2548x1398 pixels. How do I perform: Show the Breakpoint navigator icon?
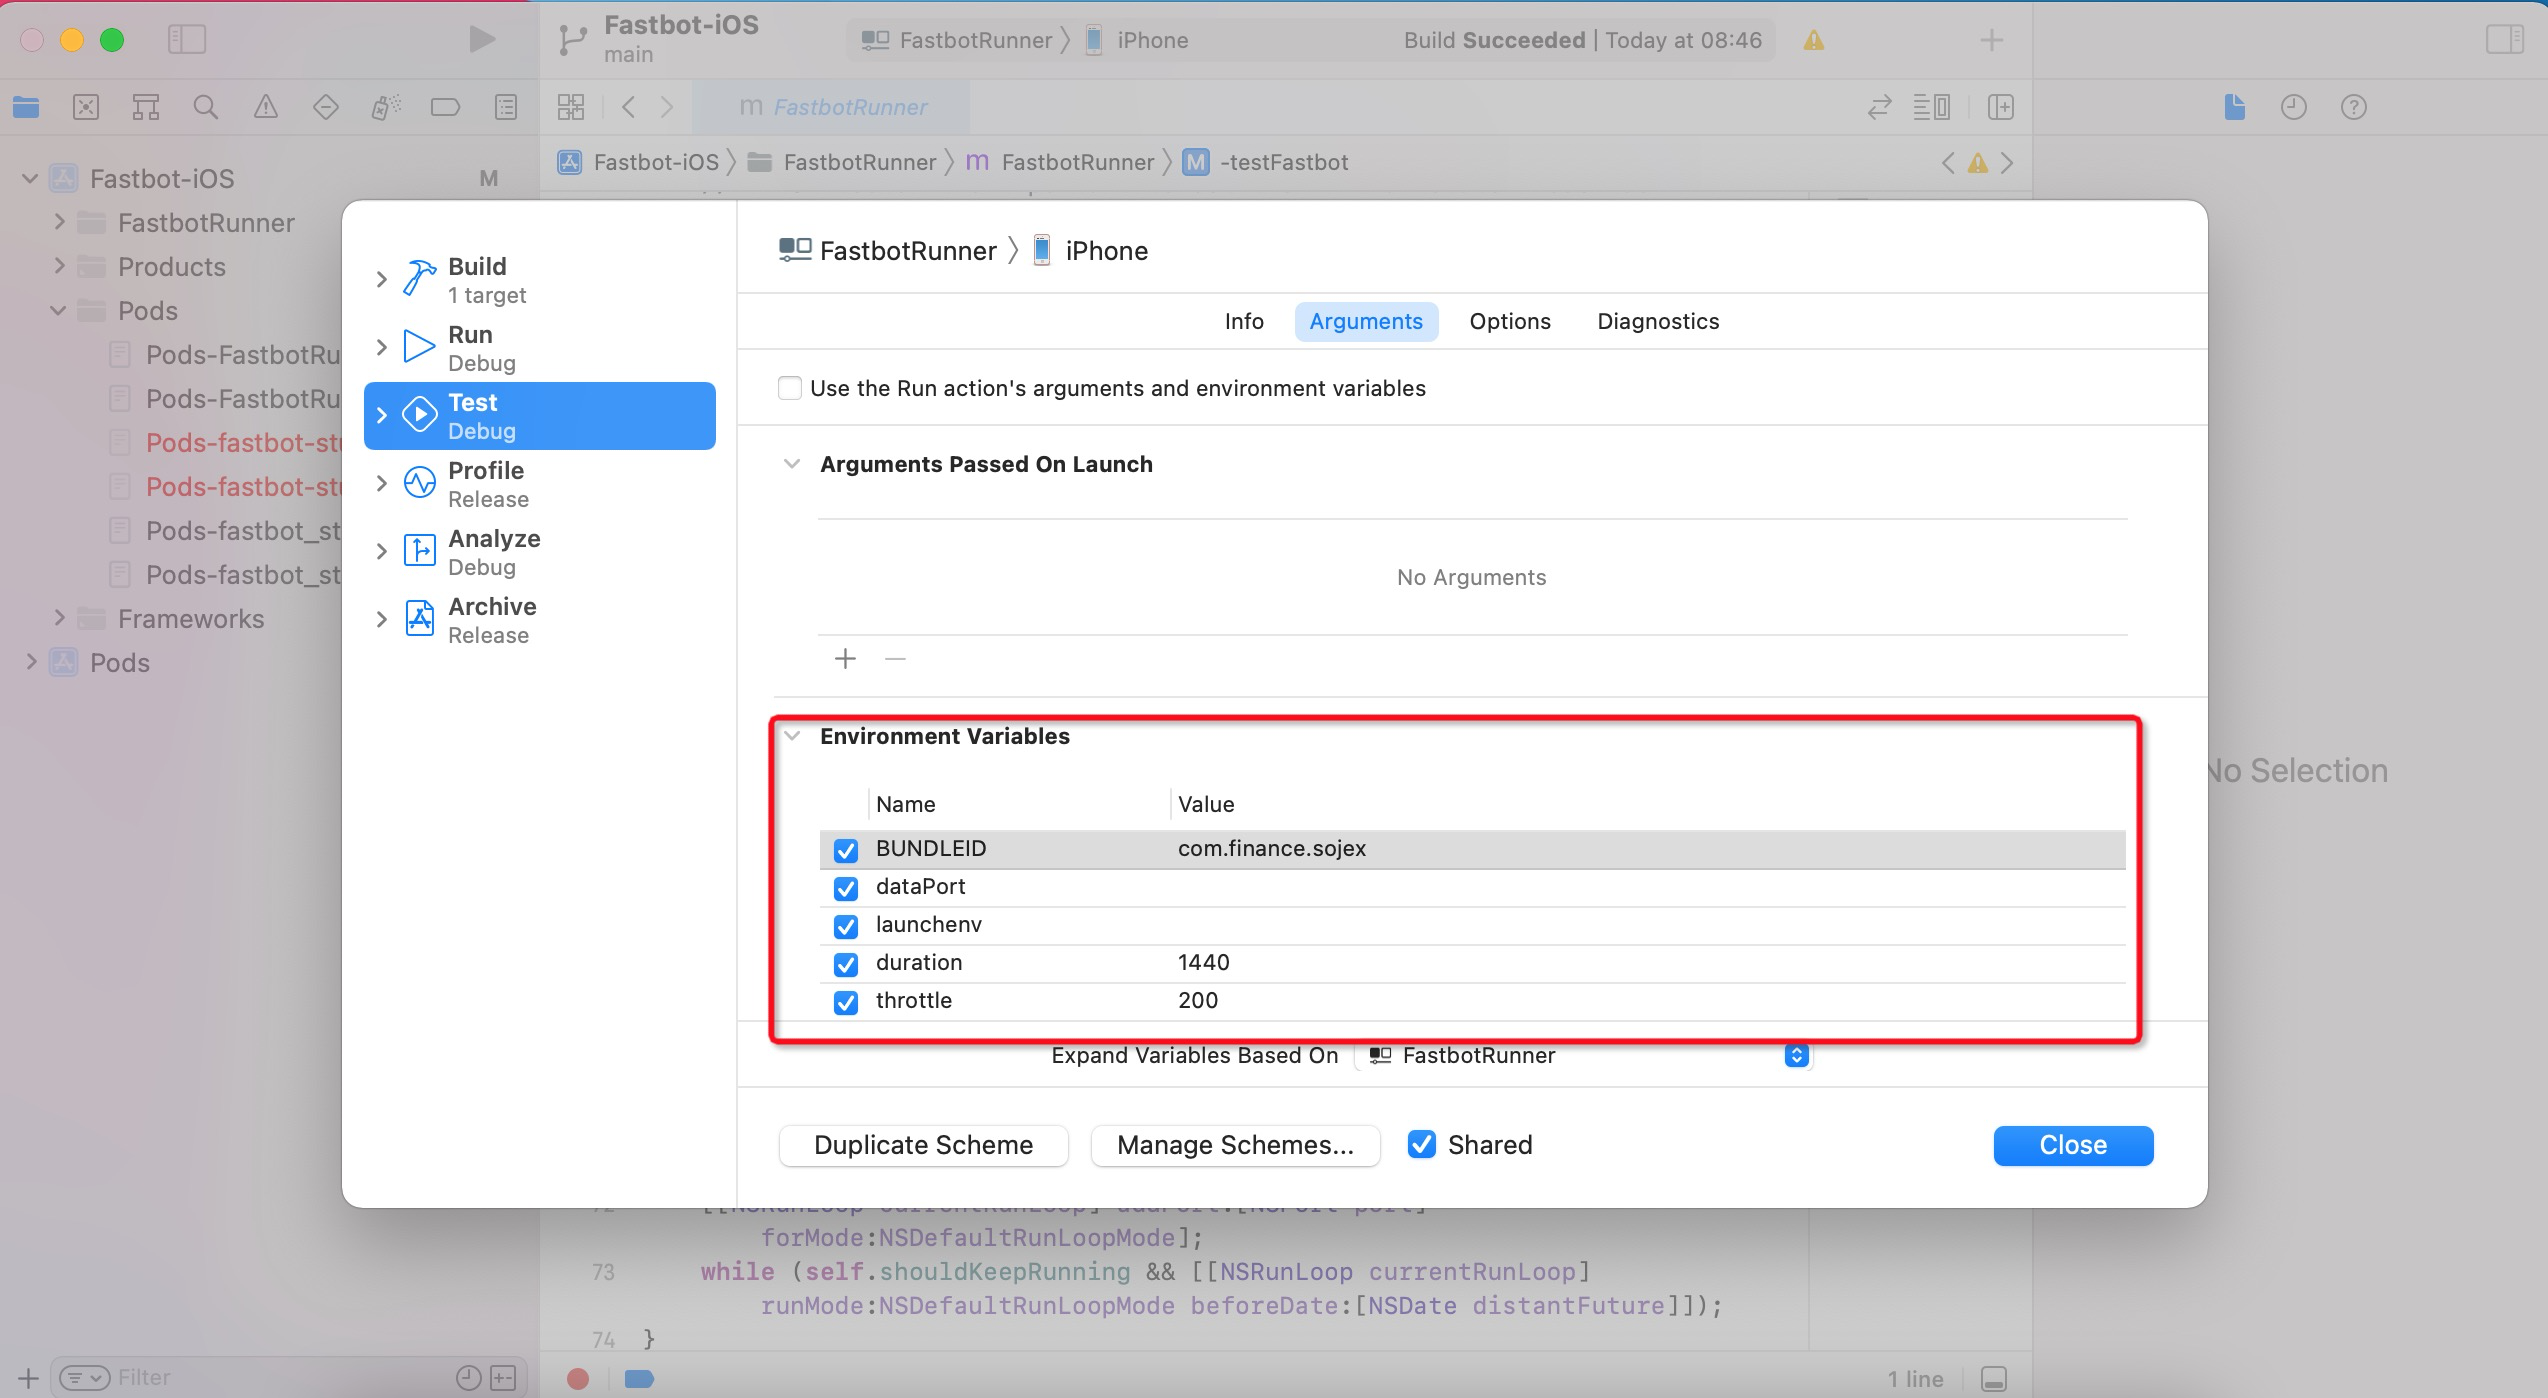coord(445,107)
